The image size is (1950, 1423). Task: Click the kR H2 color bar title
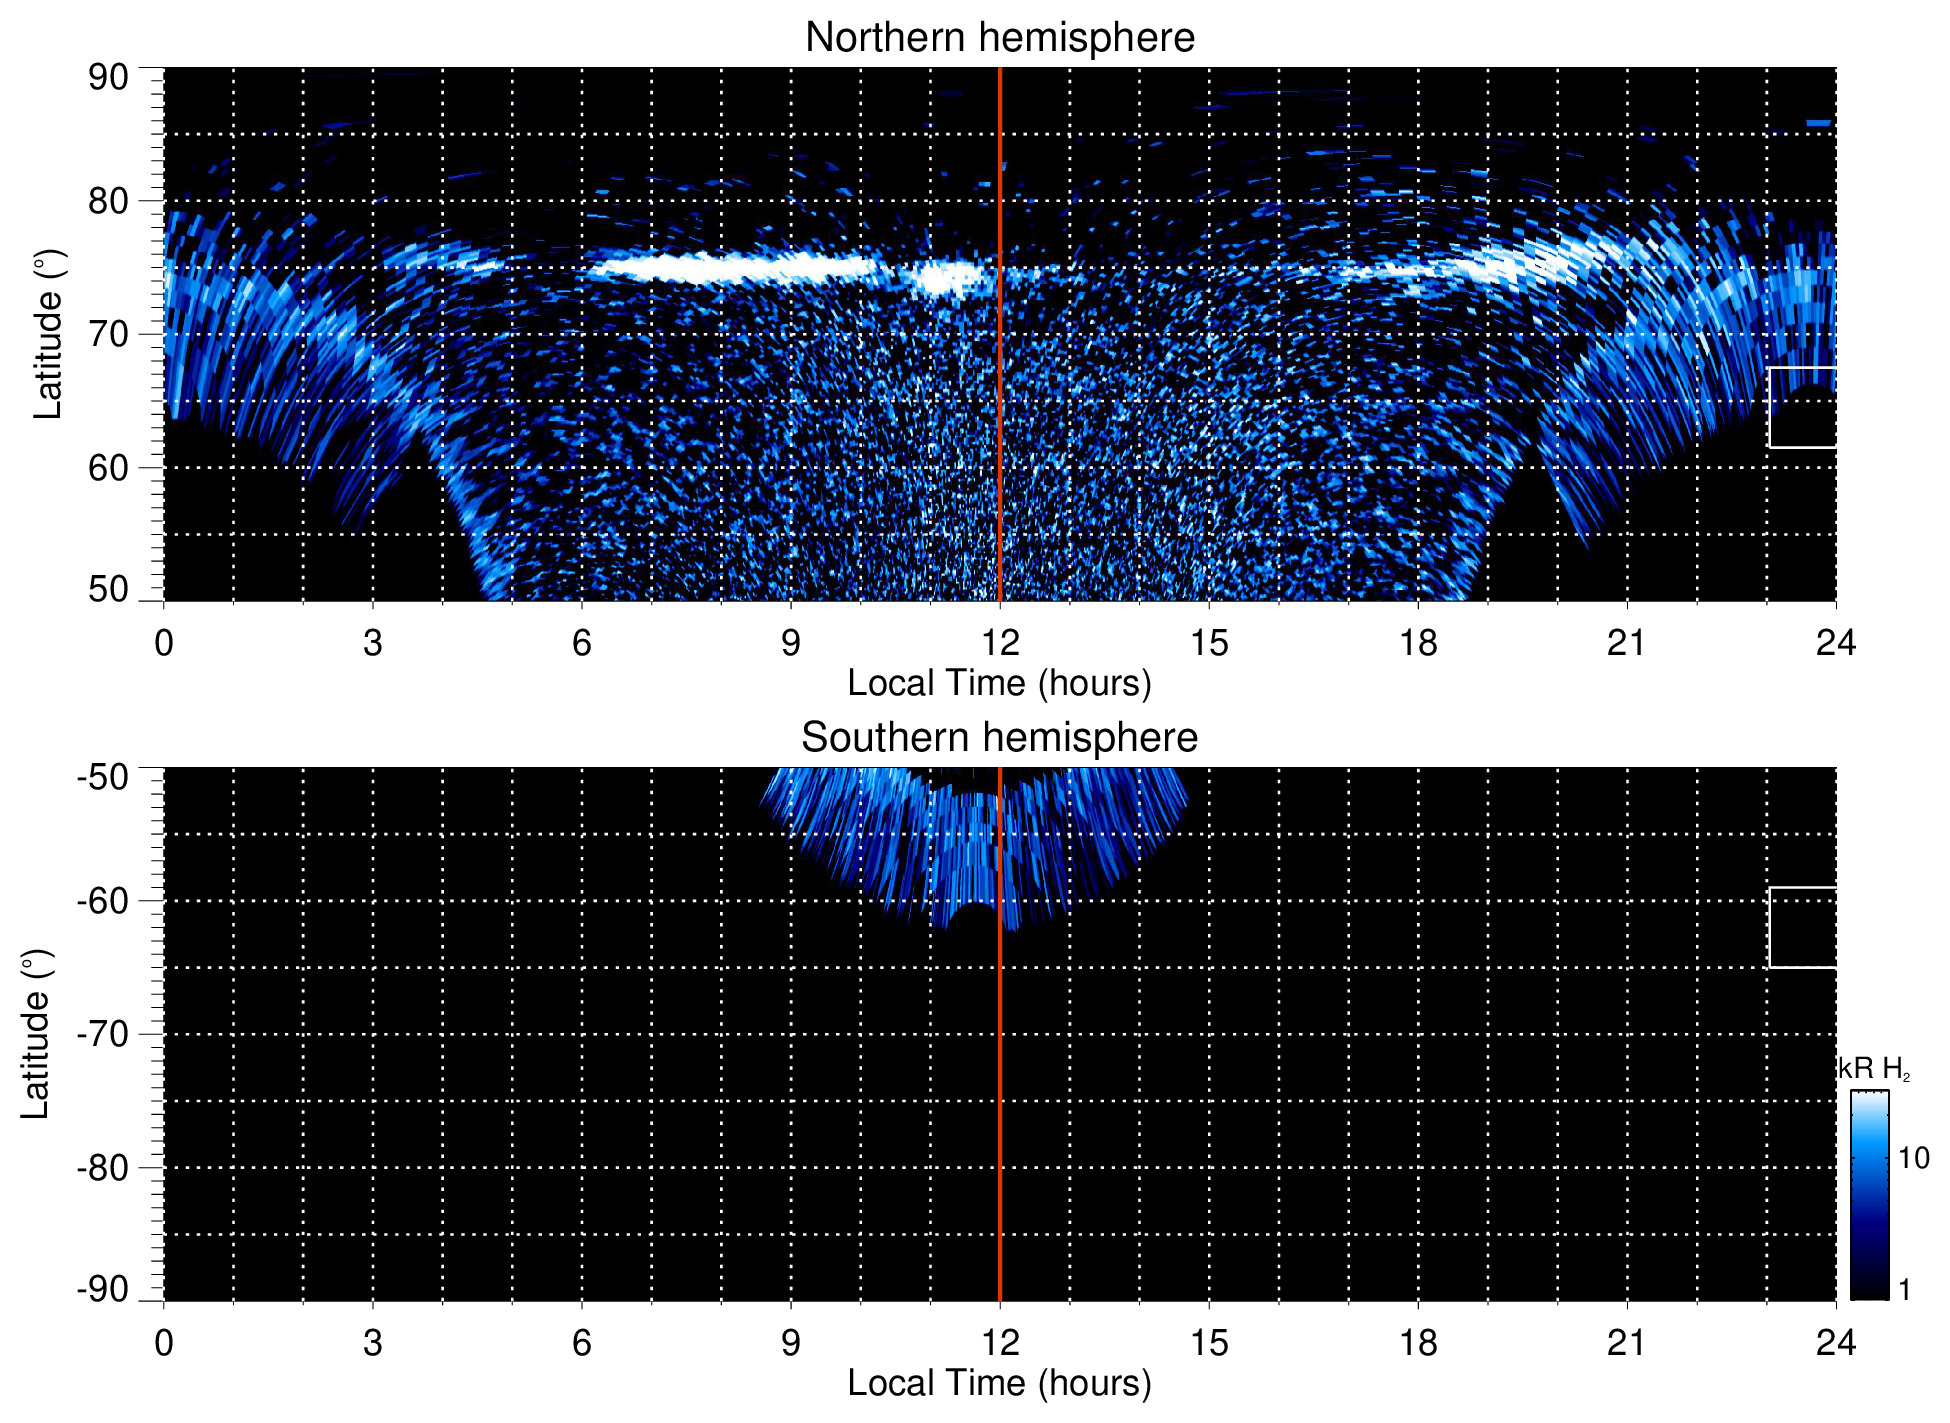(x=1874, y=1069)
